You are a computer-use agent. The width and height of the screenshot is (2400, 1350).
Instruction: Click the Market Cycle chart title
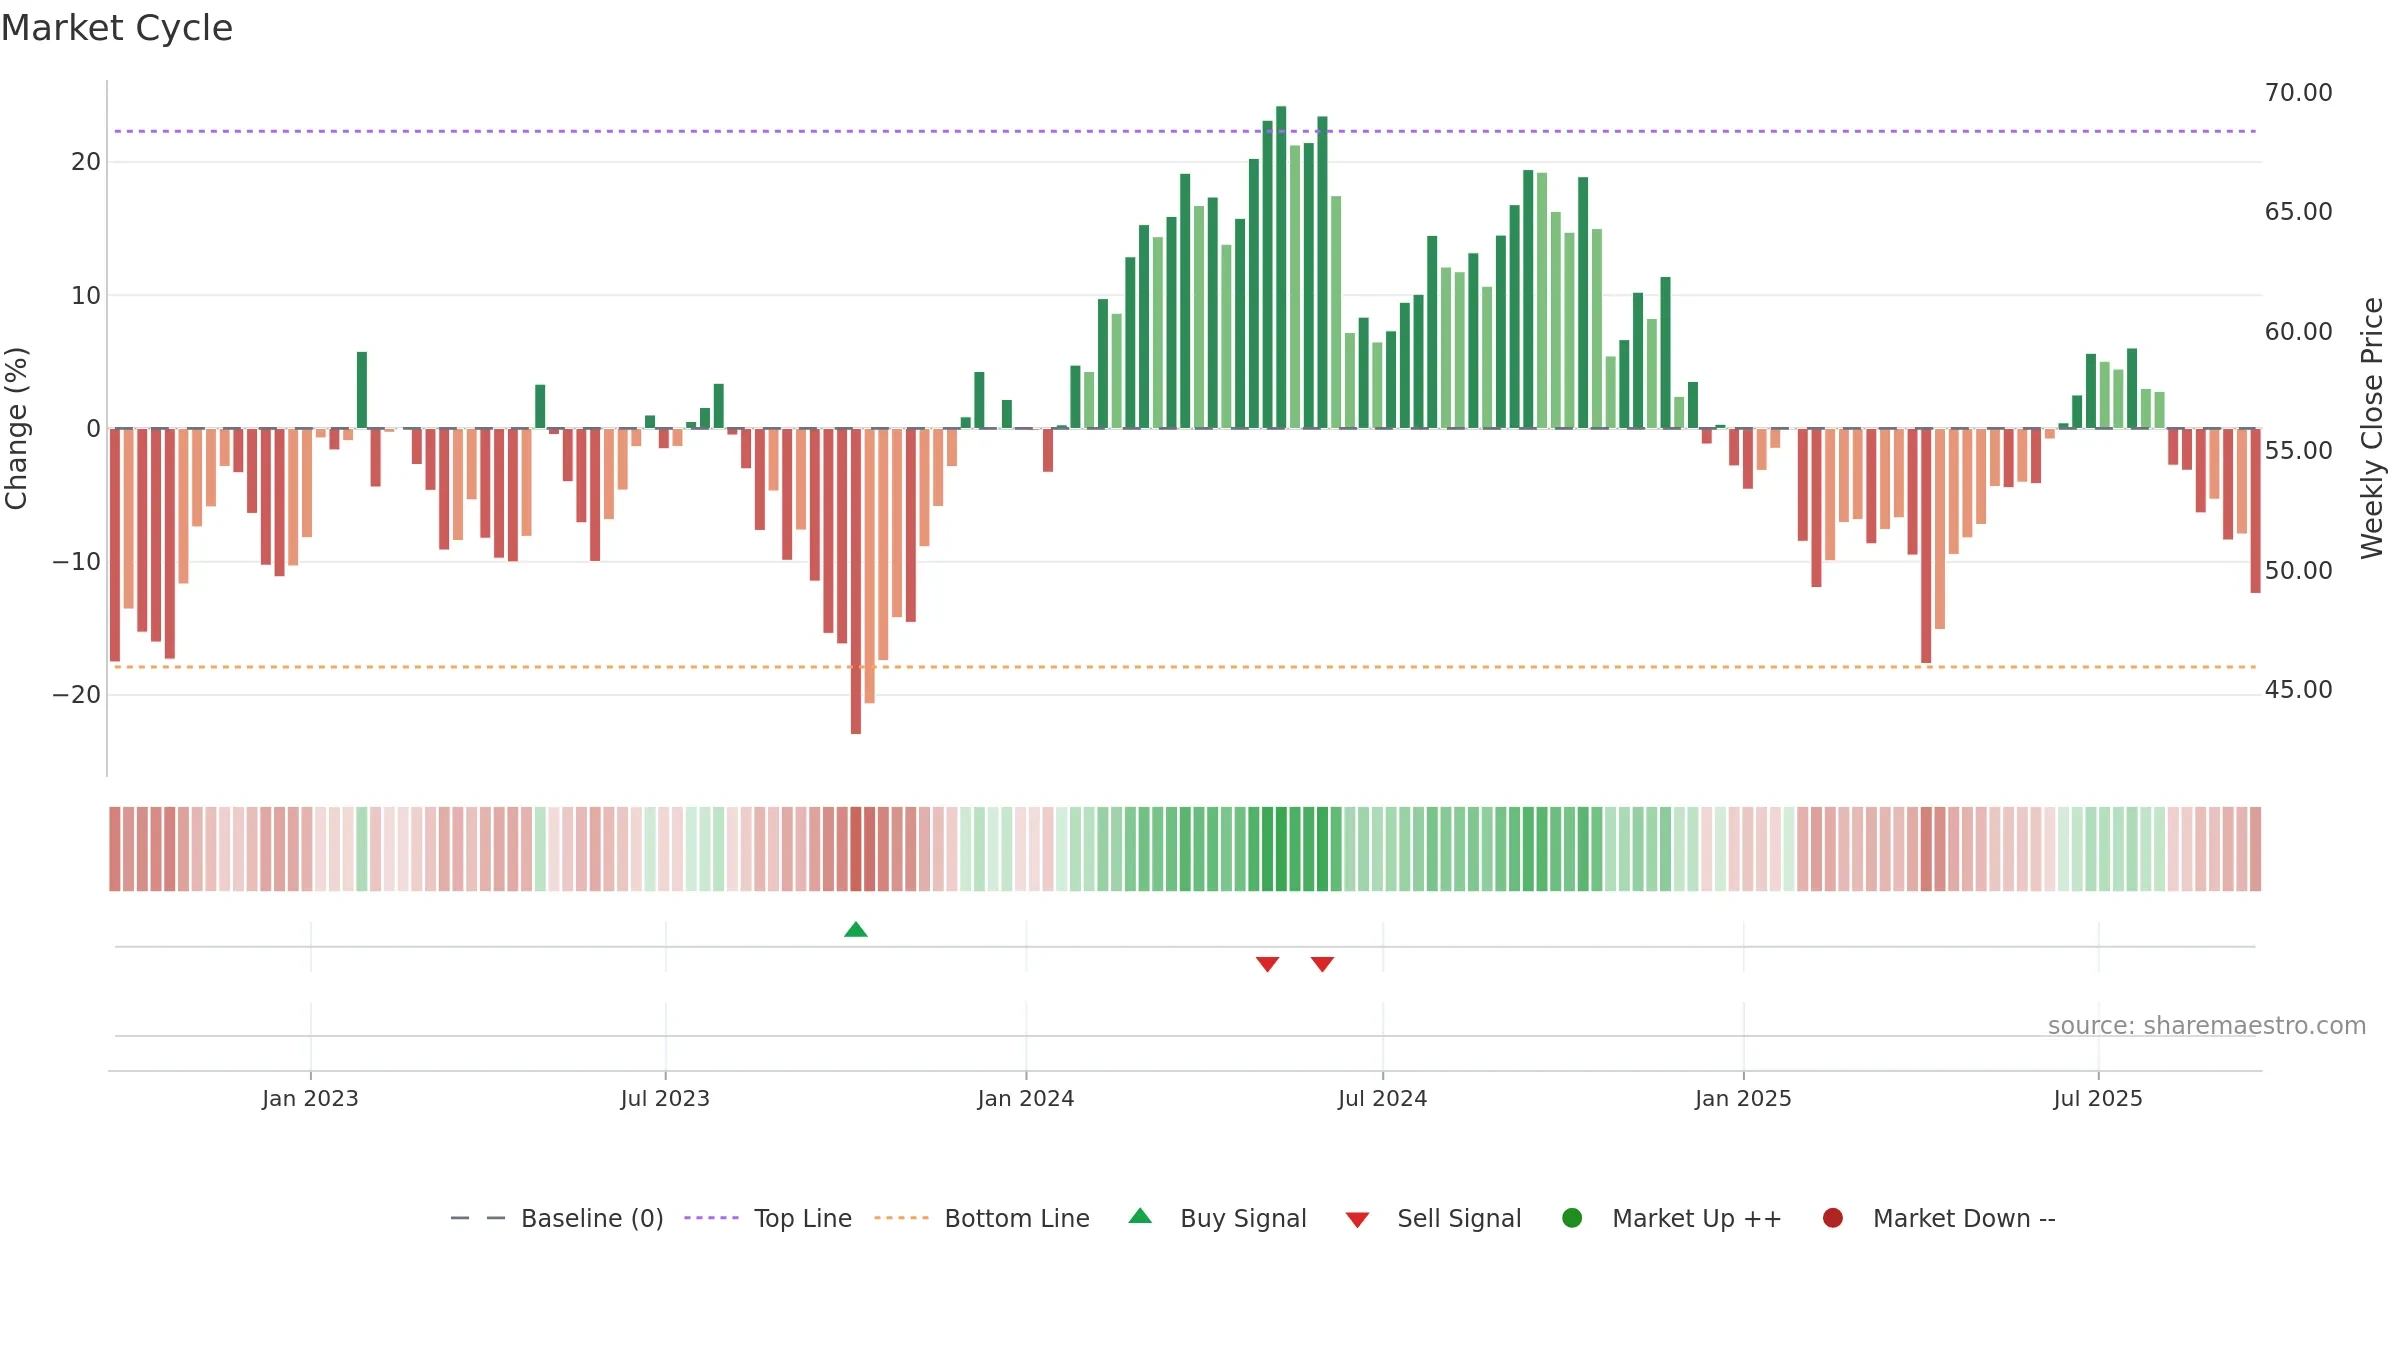coord(117,28)
